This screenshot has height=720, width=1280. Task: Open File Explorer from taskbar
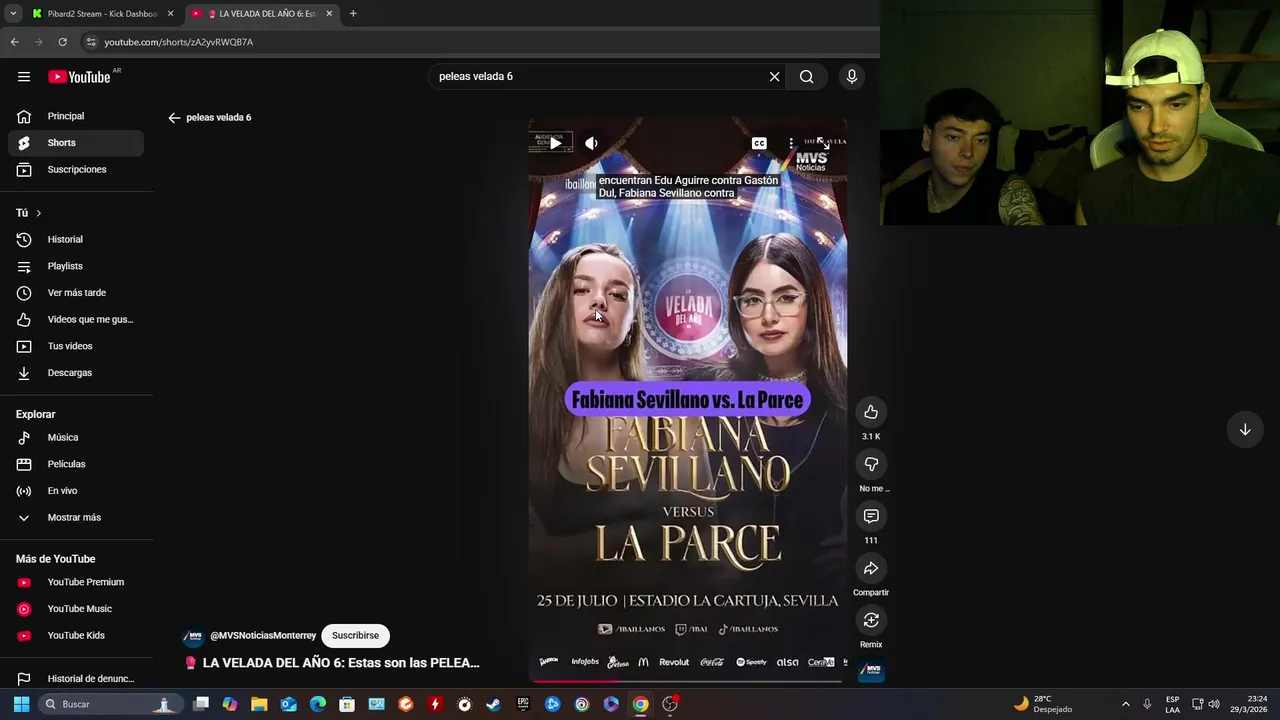click(x=259, y=704)
